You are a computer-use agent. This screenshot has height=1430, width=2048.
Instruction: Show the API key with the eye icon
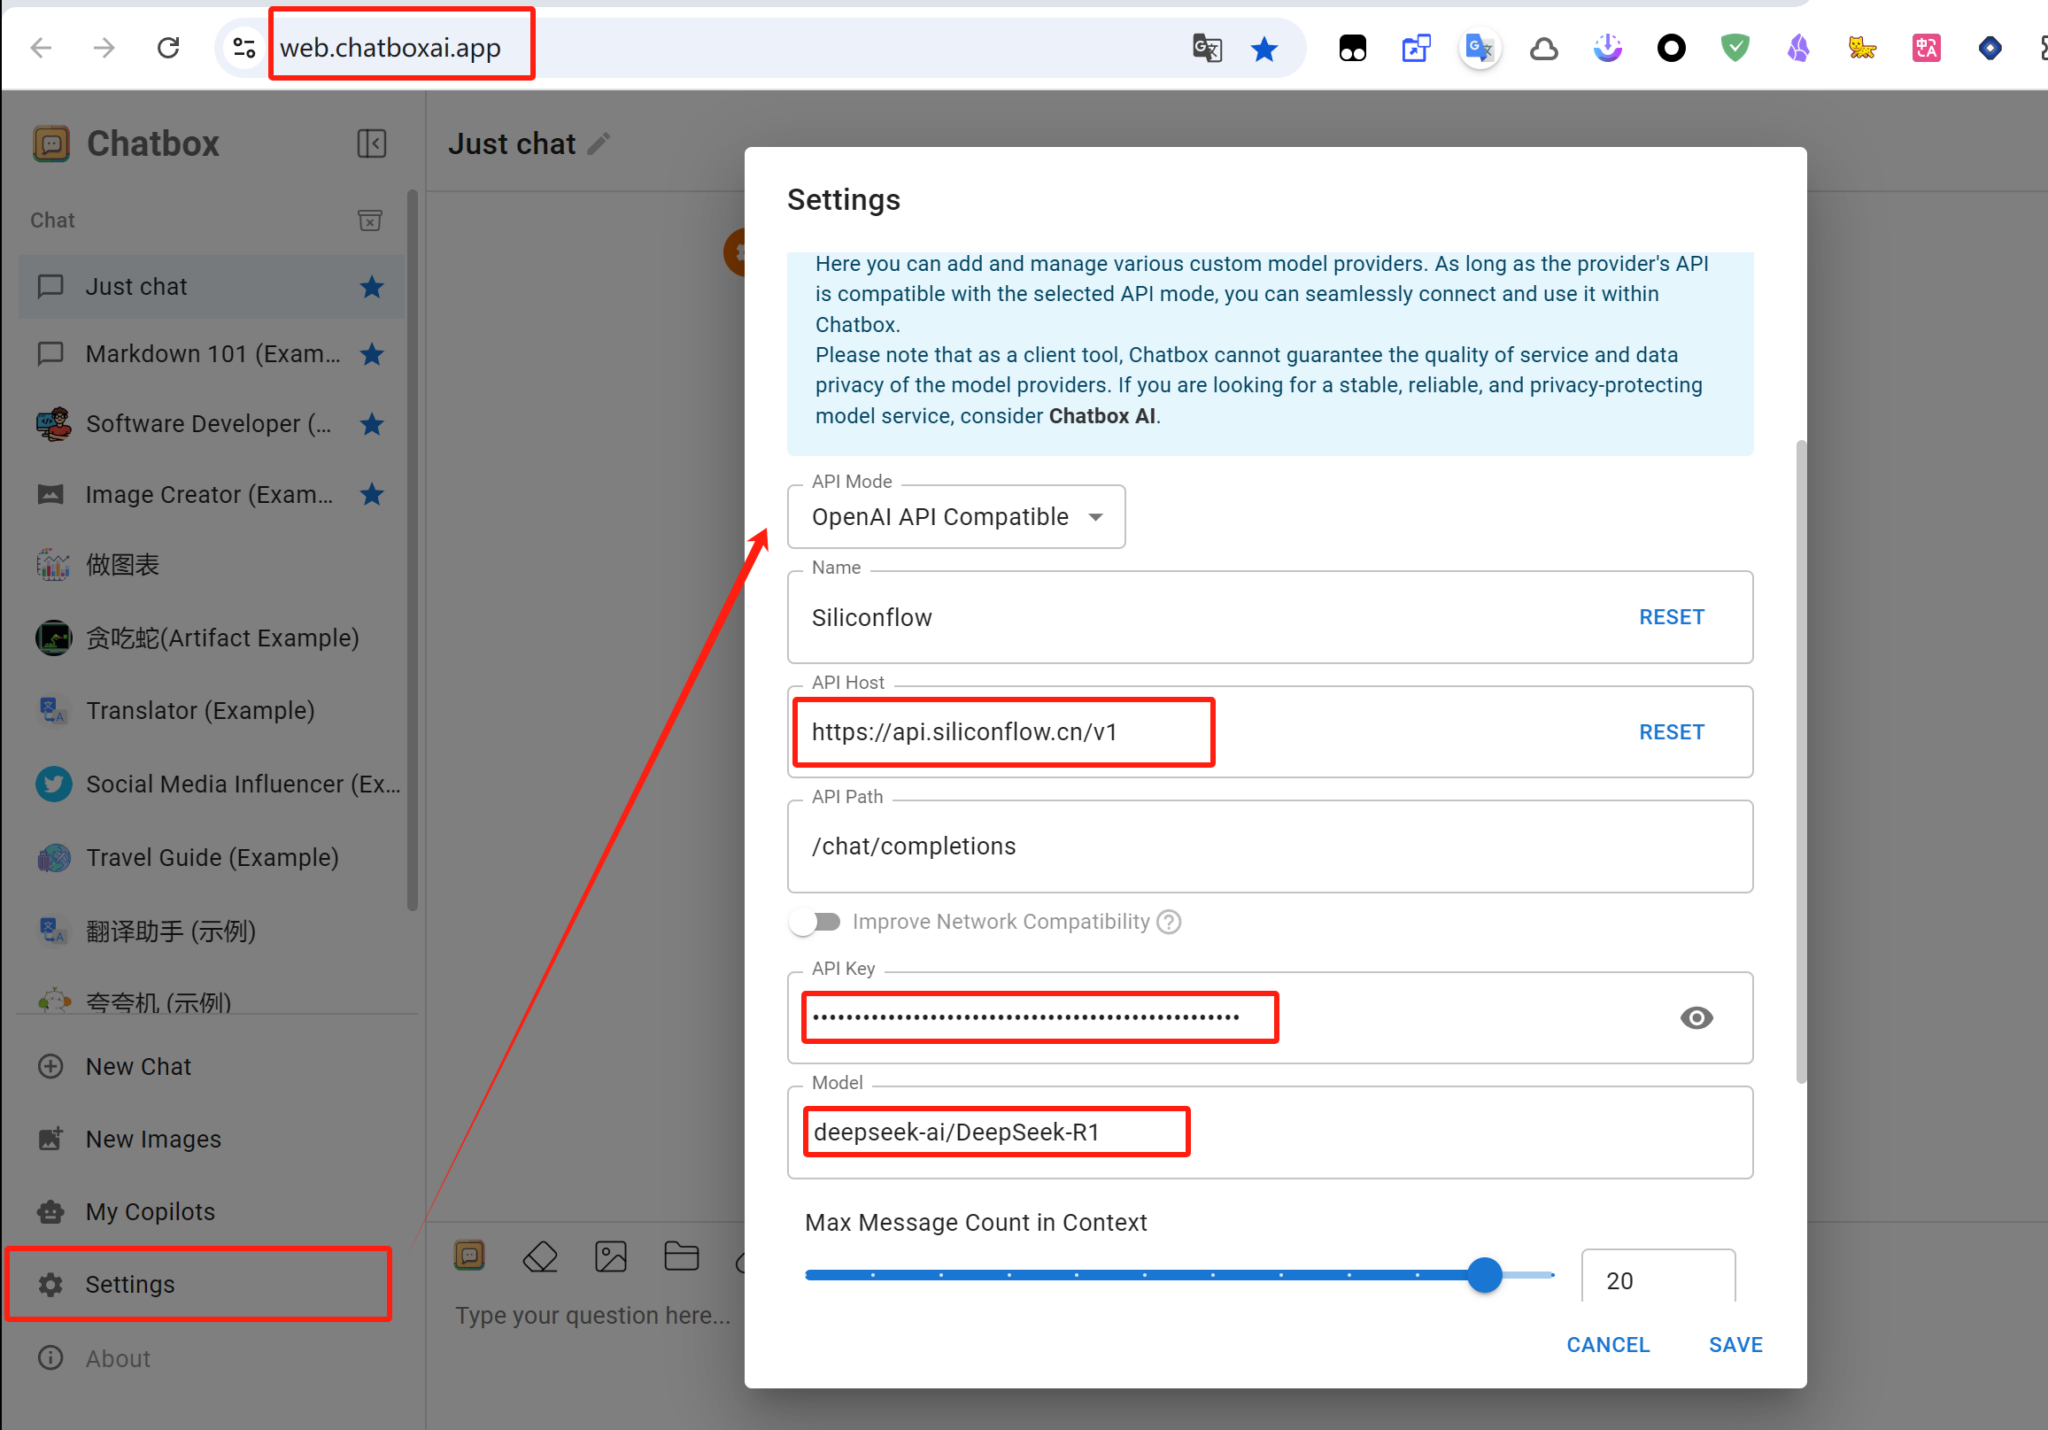click(1696, 1018)
